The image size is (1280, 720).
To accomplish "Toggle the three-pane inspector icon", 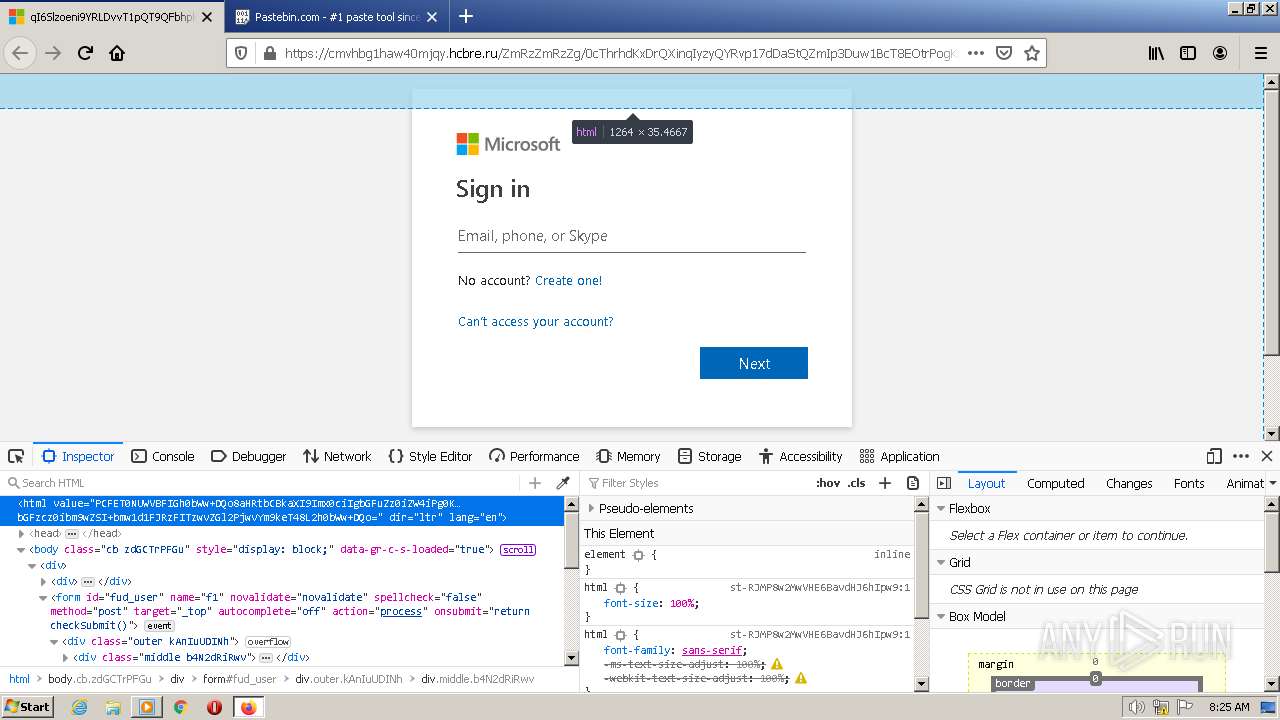I will 944,483.
